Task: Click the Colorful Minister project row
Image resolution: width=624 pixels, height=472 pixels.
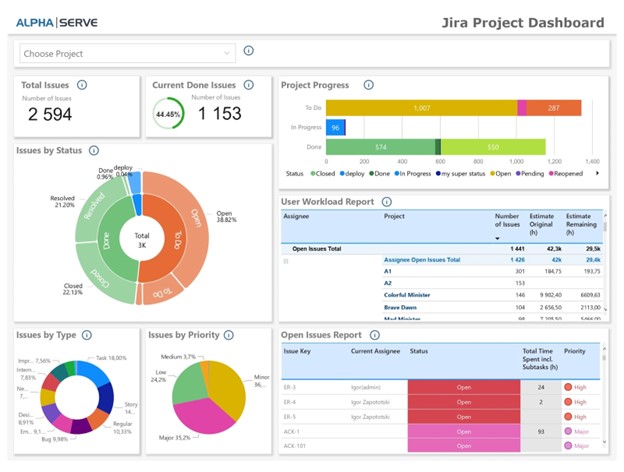Action: [x=492, y=295]
